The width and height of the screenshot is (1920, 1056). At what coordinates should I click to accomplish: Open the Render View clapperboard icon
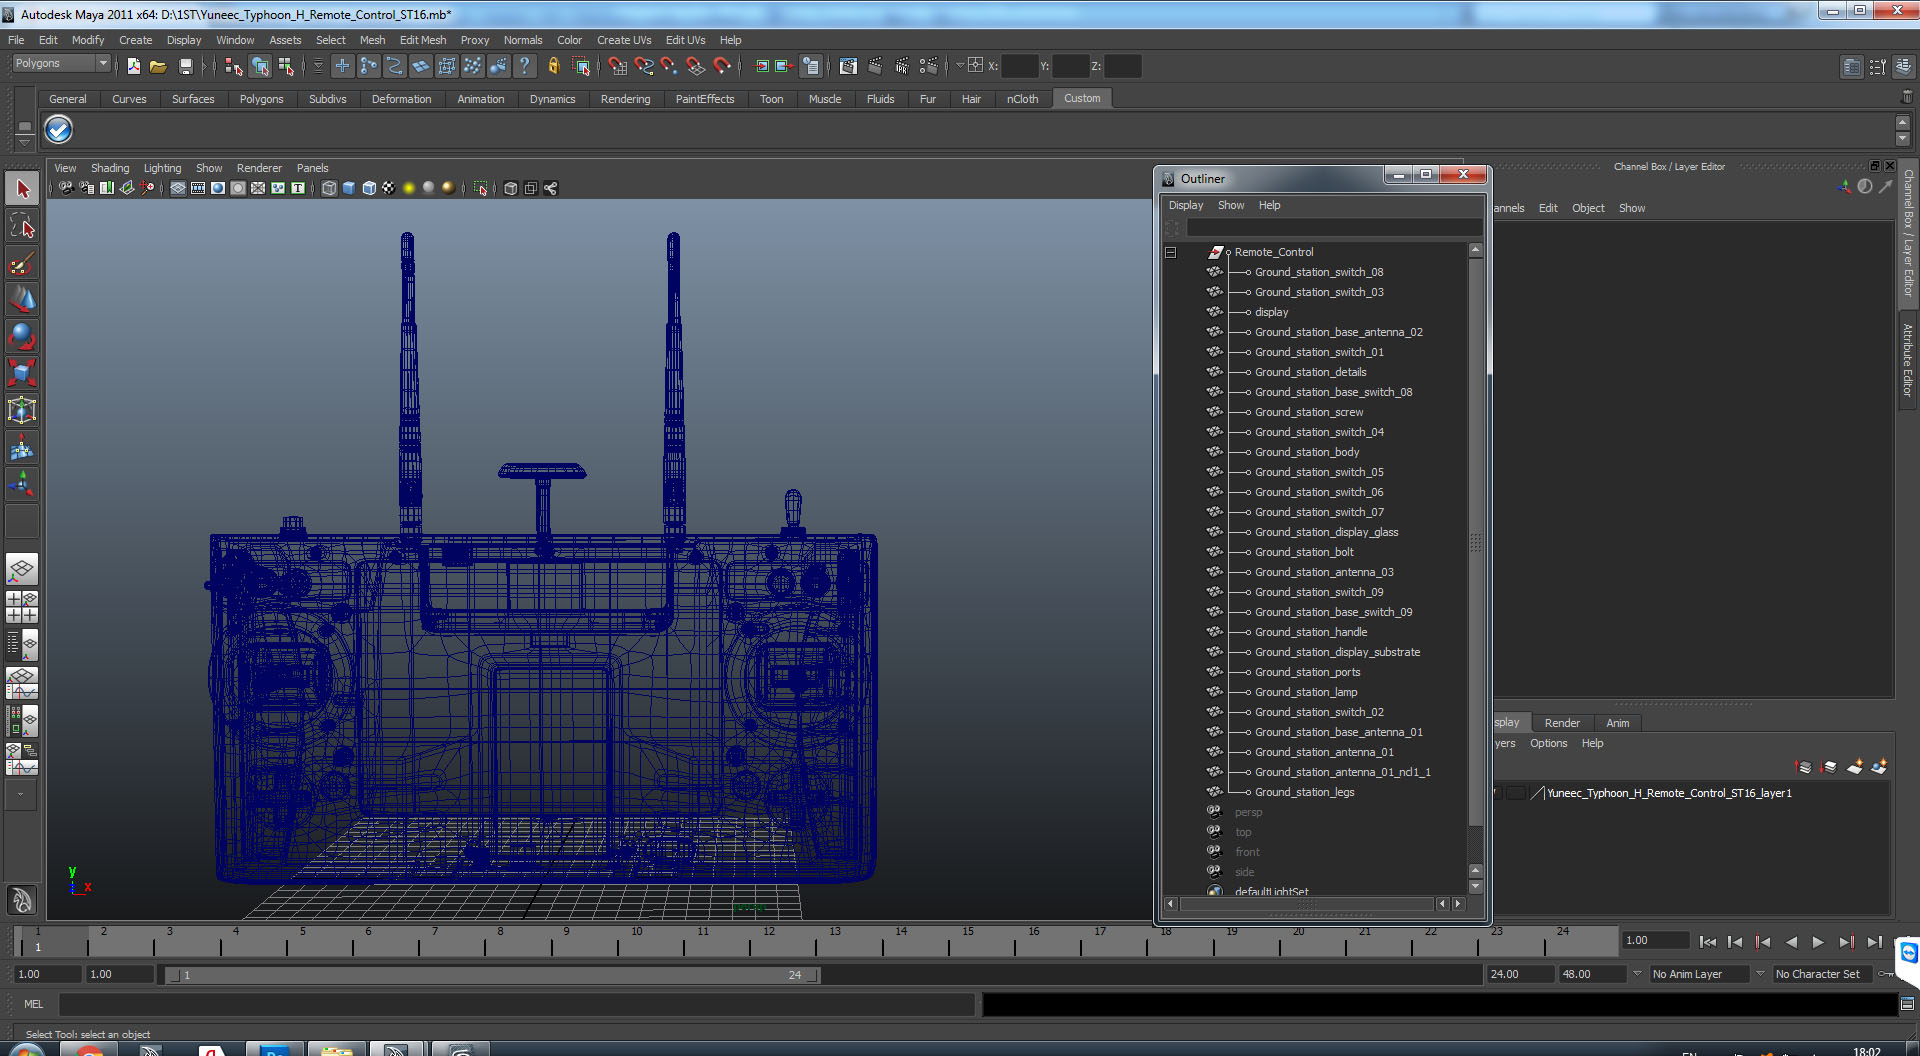(848, 66)
